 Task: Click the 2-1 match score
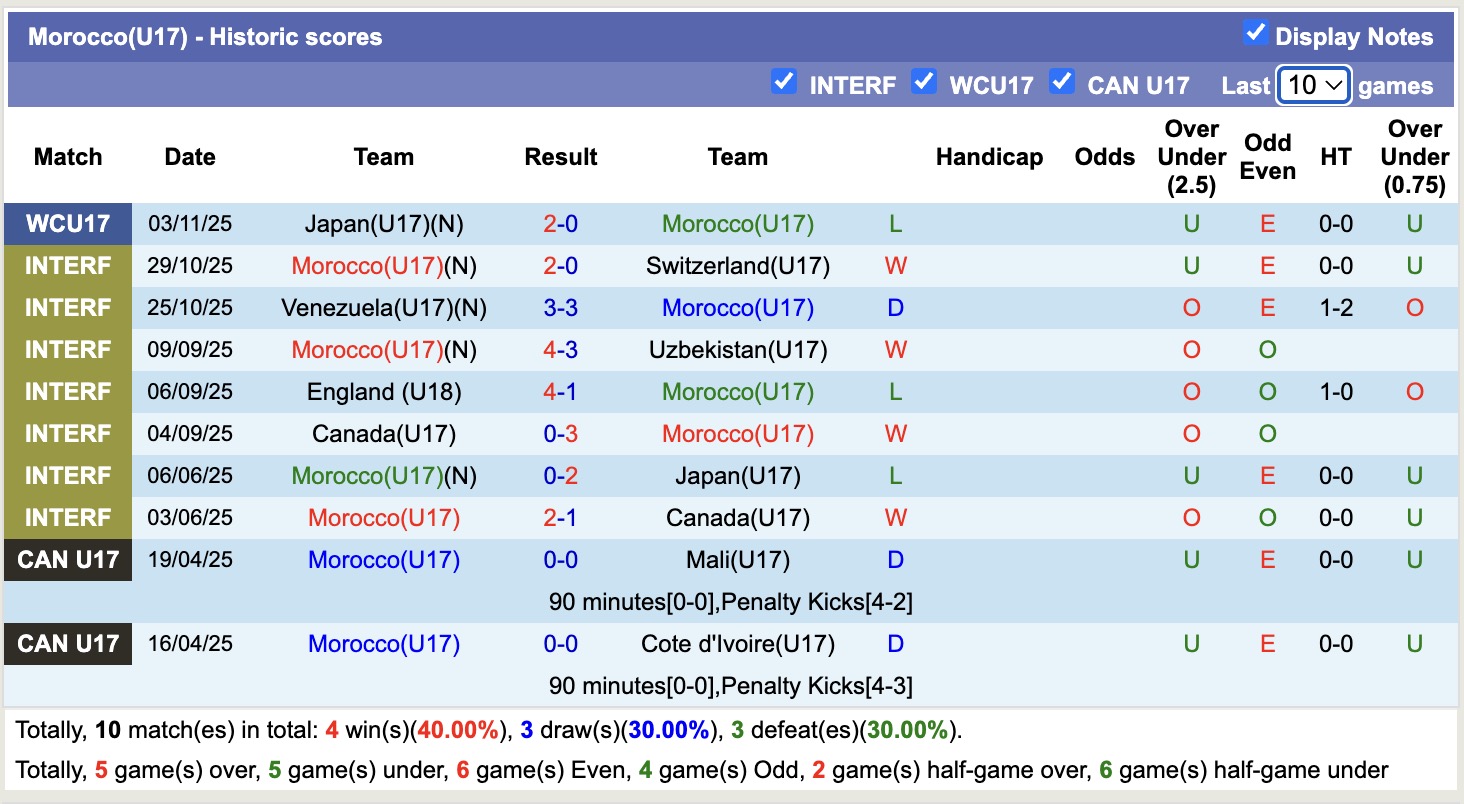click(x=560, y=518)
